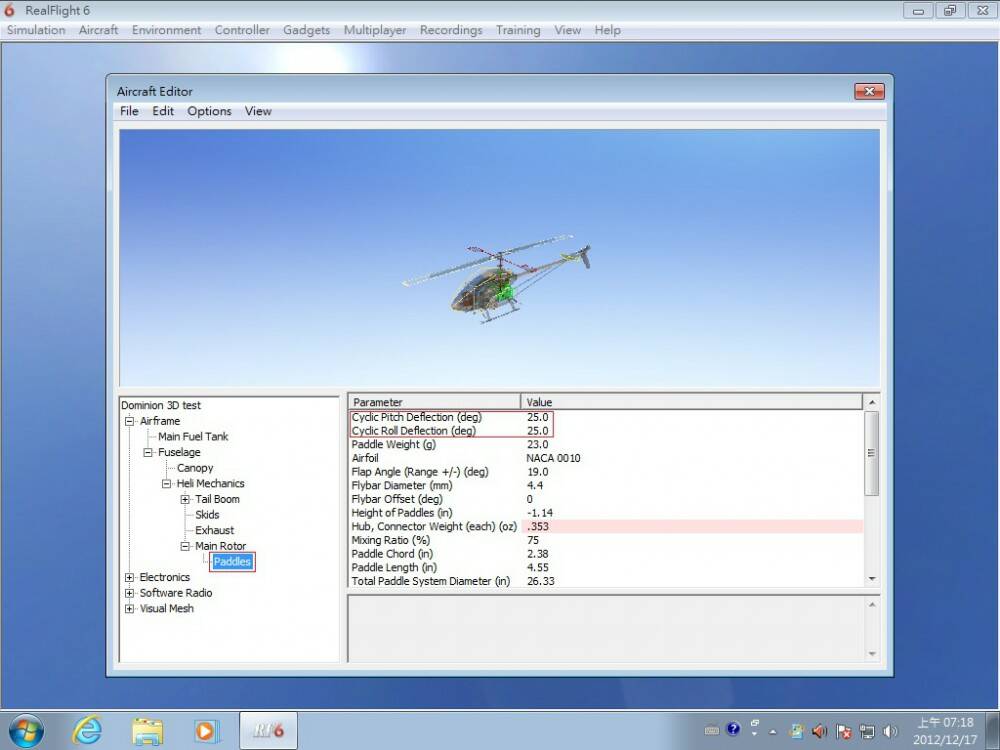
Task: Select Cyclic Pitch Deflection value 25.0
Action: (538, 417)
